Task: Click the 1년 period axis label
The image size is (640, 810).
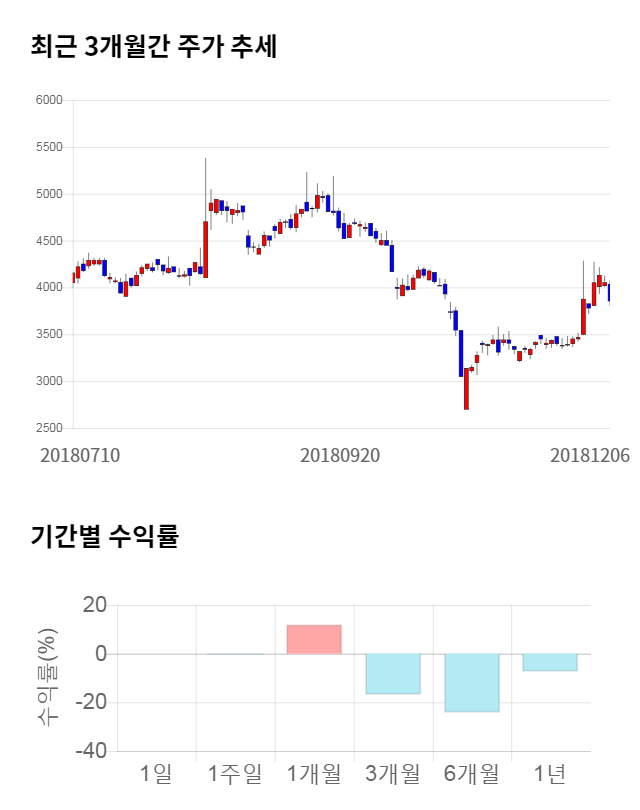Action: (550, 773)
